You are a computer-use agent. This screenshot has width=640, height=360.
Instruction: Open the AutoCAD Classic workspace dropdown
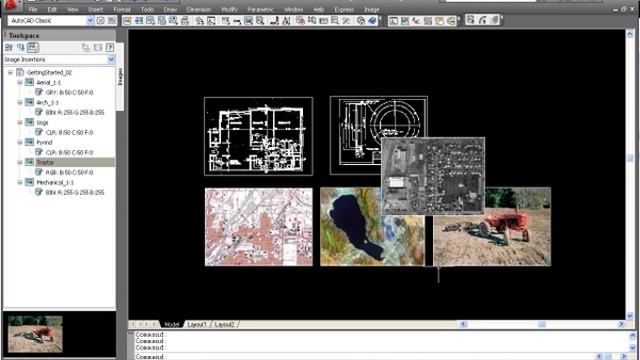[x=90, y=20]
